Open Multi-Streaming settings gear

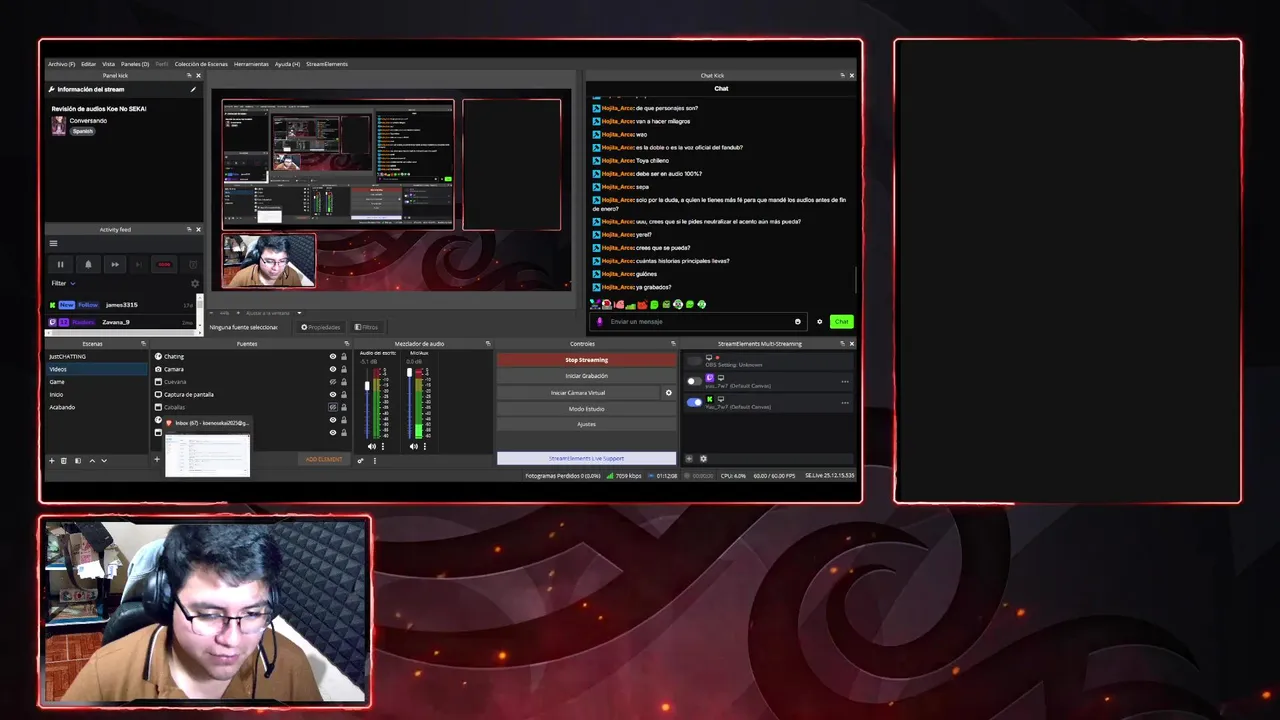pyautogui.click(x=703, y=459)
